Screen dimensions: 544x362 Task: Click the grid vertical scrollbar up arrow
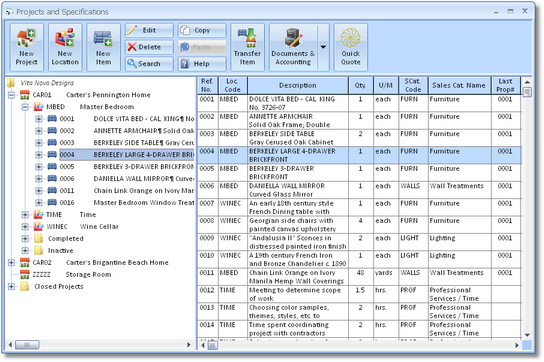coord(527,82)
